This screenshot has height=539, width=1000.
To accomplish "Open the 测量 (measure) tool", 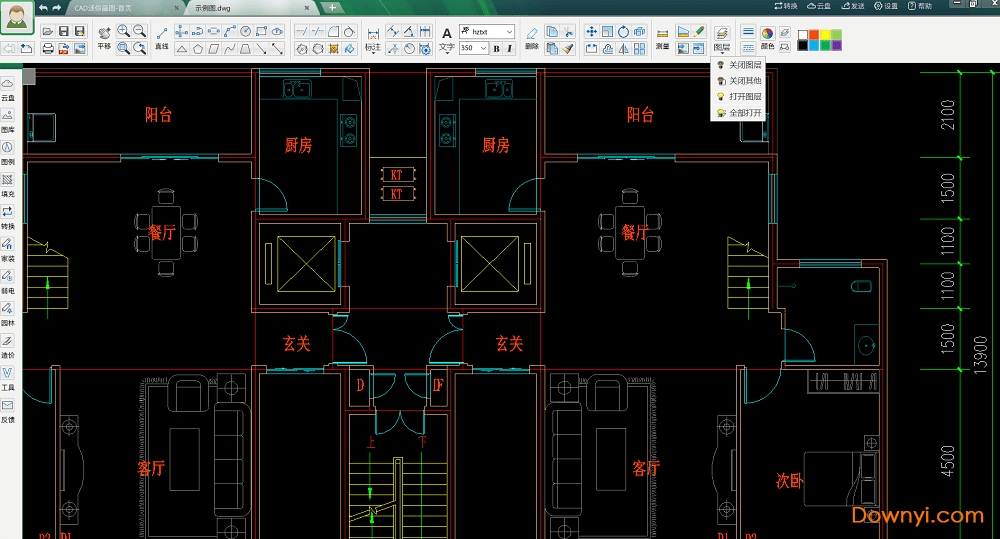I will pyautogui.click(x=662, y=37).
